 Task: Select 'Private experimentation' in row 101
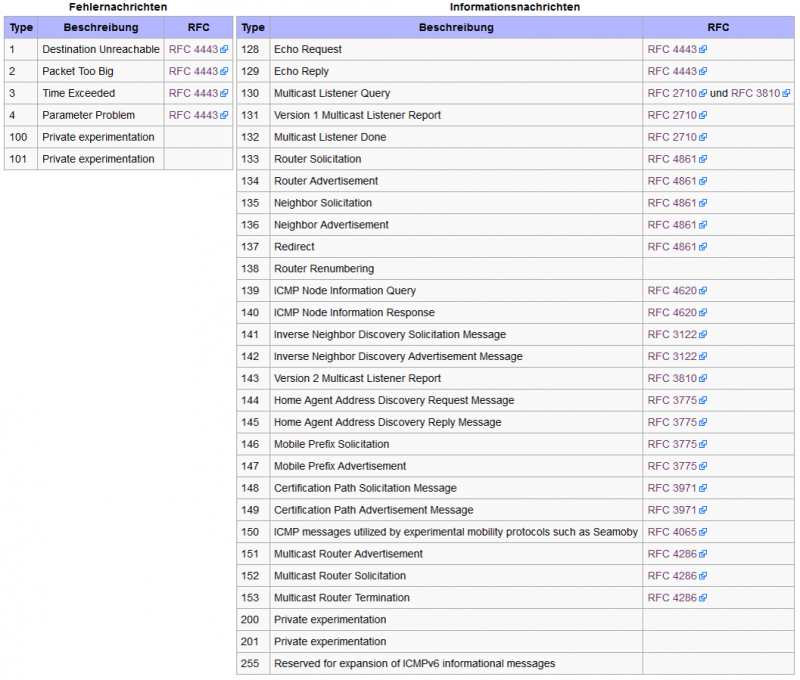(101, 159)
